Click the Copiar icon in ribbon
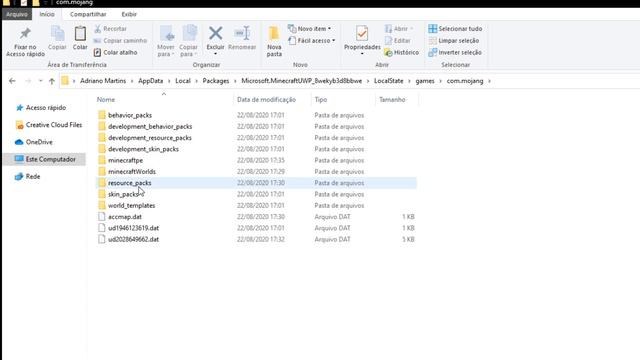The width and height of the screenshot is (640, 360). tap(57, 33)
